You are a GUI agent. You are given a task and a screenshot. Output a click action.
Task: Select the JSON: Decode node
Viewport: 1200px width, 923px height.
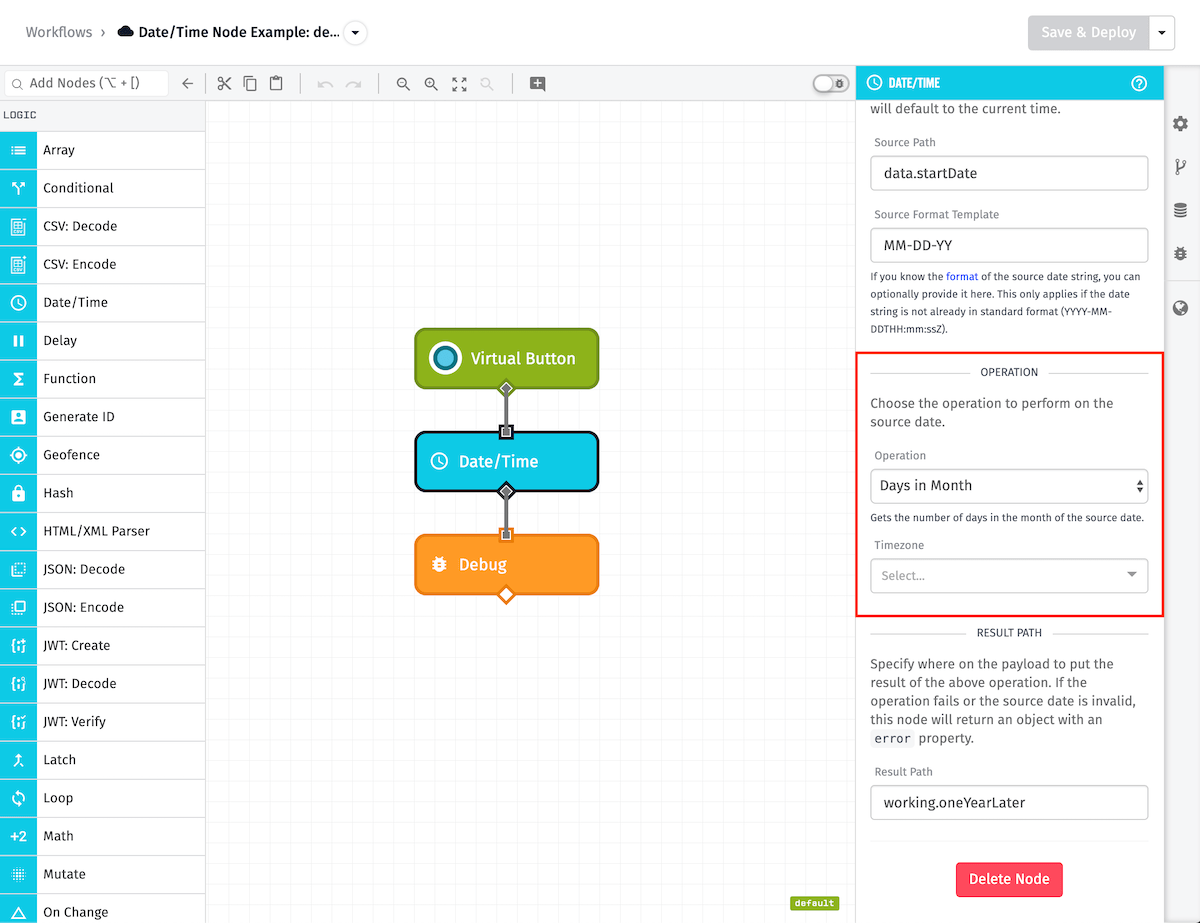coord(102,569)
